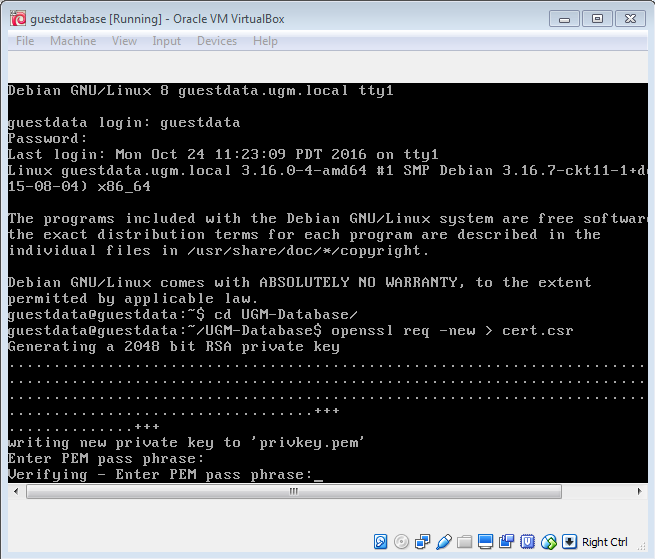Image resolution: width=655 pixels, height=559 pixels.
Task: Click the hard disk activity status icon
Action: pyautogui.click(x=381, y=542)
